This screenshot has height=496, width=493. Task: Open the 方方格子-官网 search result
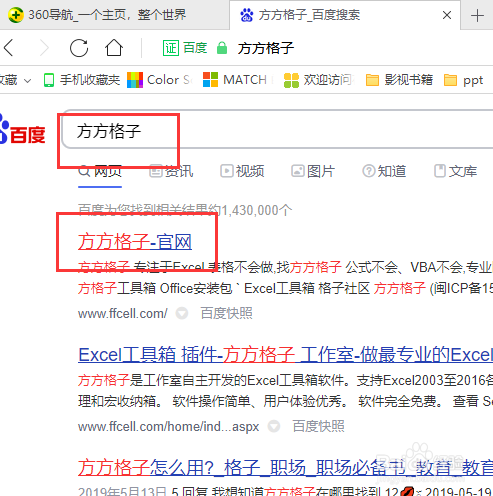[135, 242]
